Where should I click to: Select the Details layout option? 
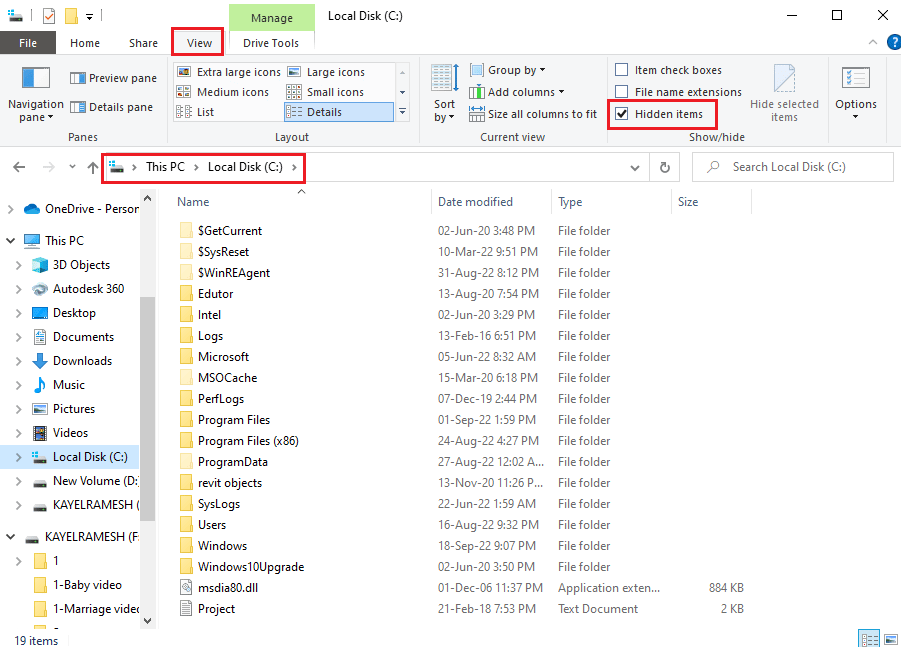338,112
